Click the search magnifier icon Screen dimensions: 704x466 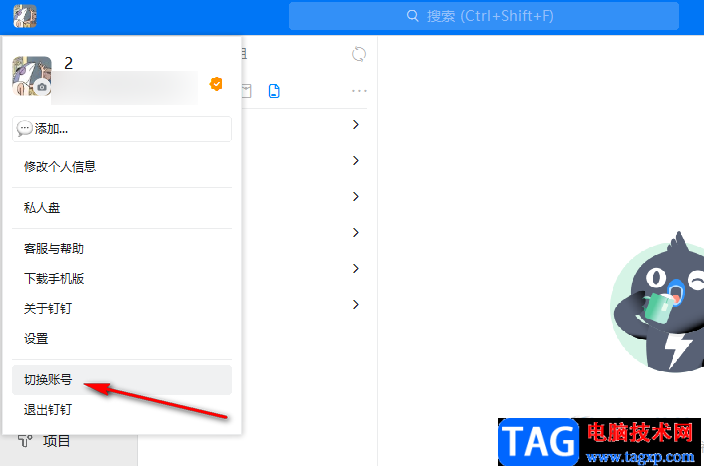[412, 16]
